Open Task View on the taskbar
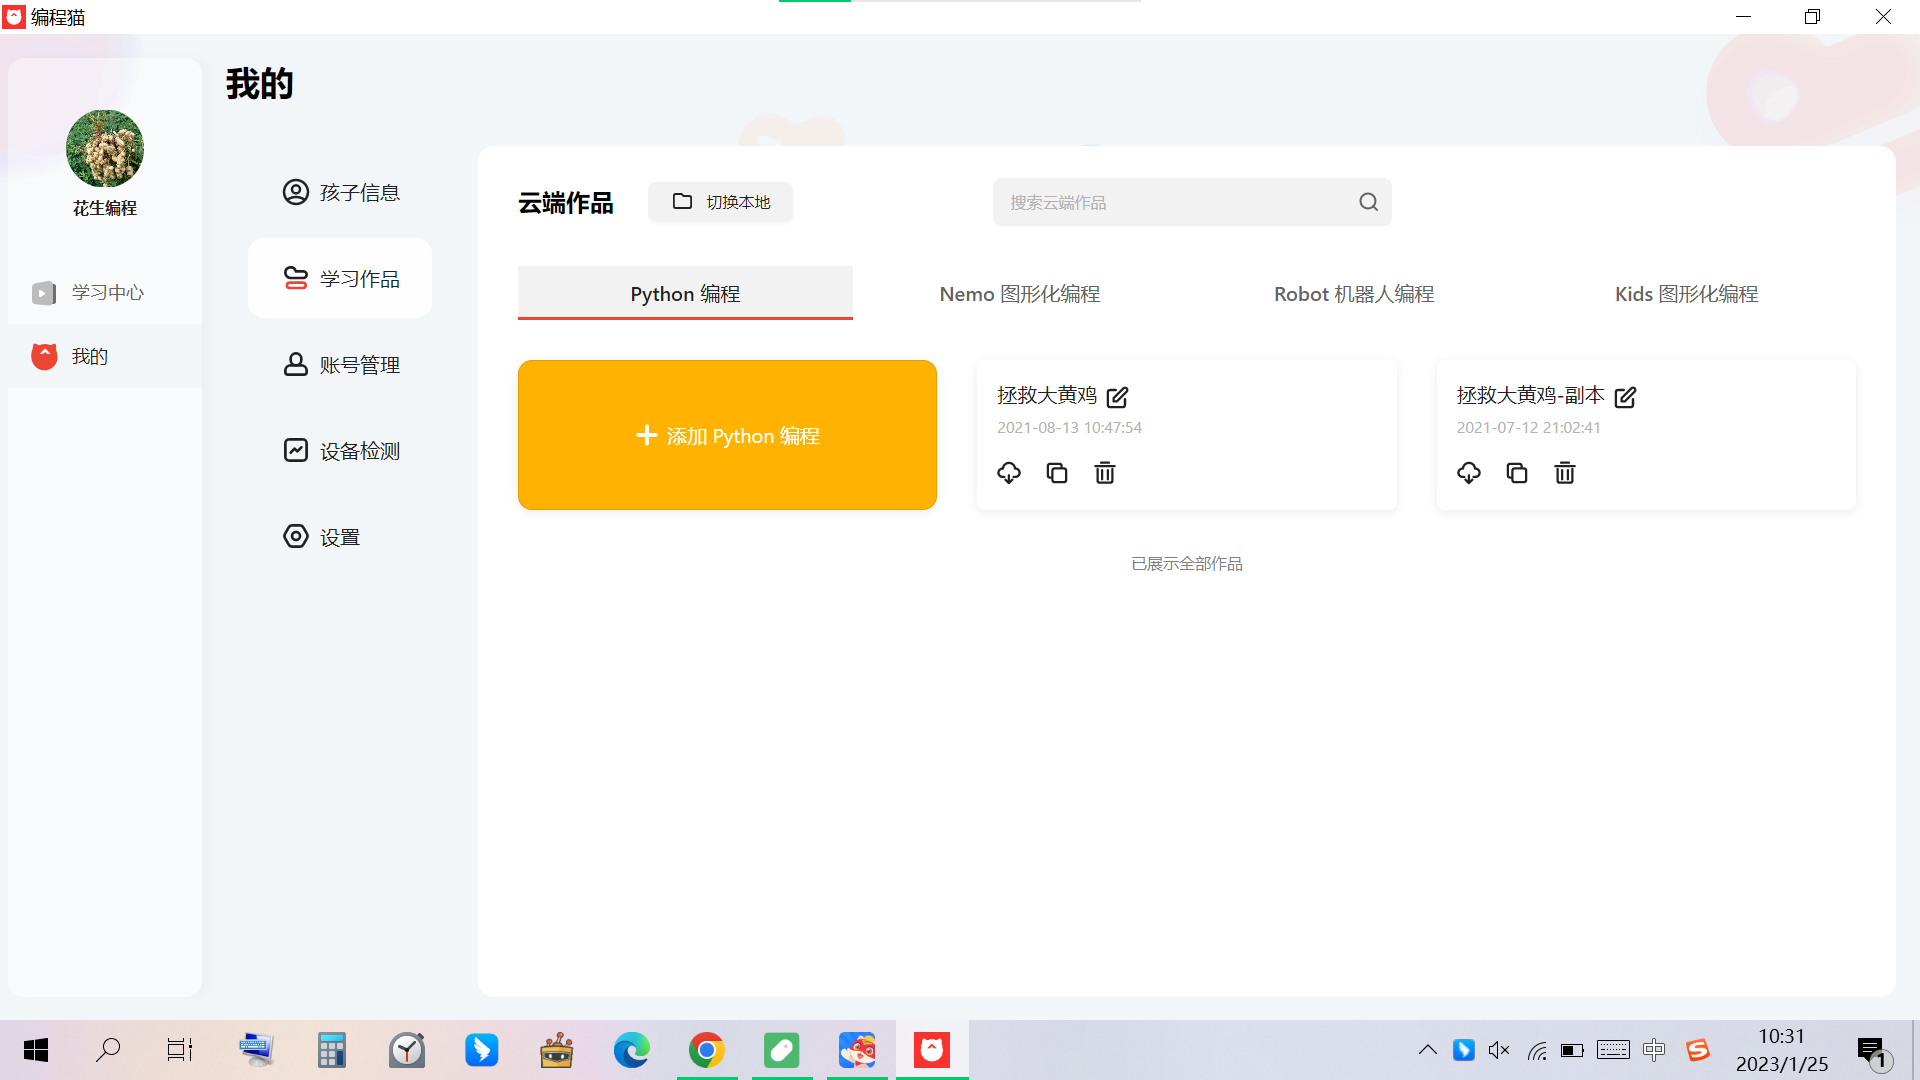Viewport: 1920px width, 1080px height. tap(180, 1050)
